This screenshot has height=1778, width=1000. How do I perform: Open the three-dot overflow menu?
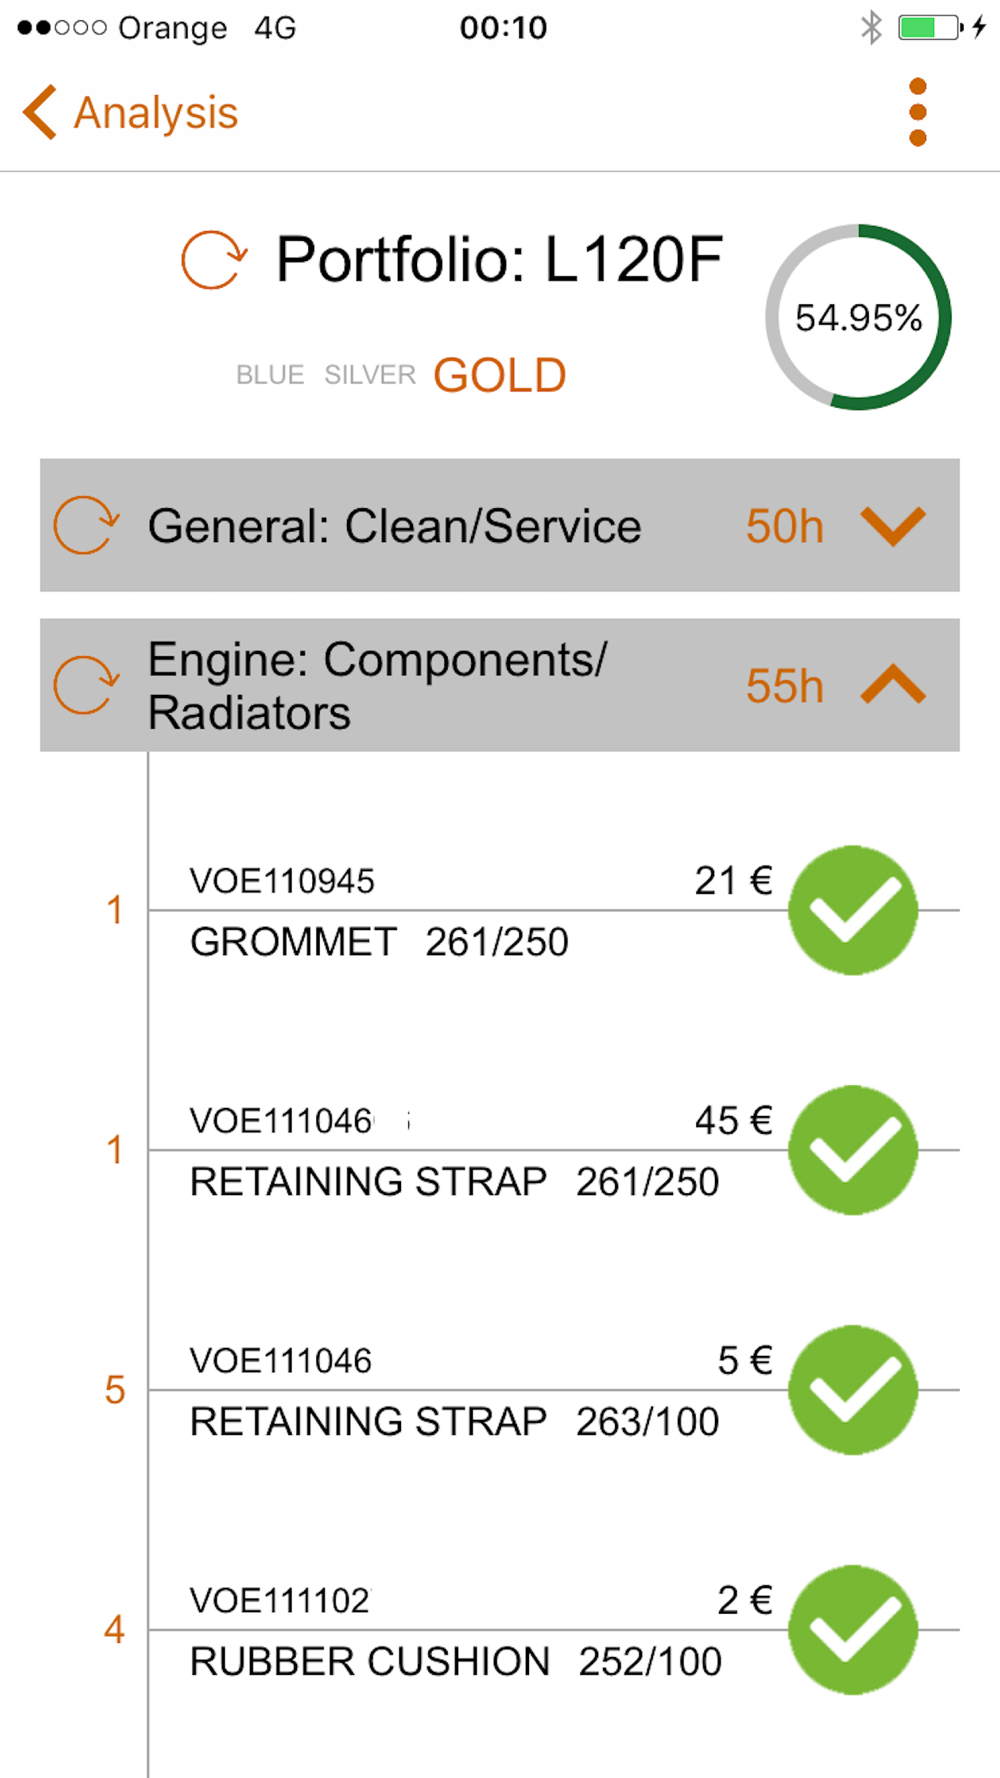coord(918,112)
